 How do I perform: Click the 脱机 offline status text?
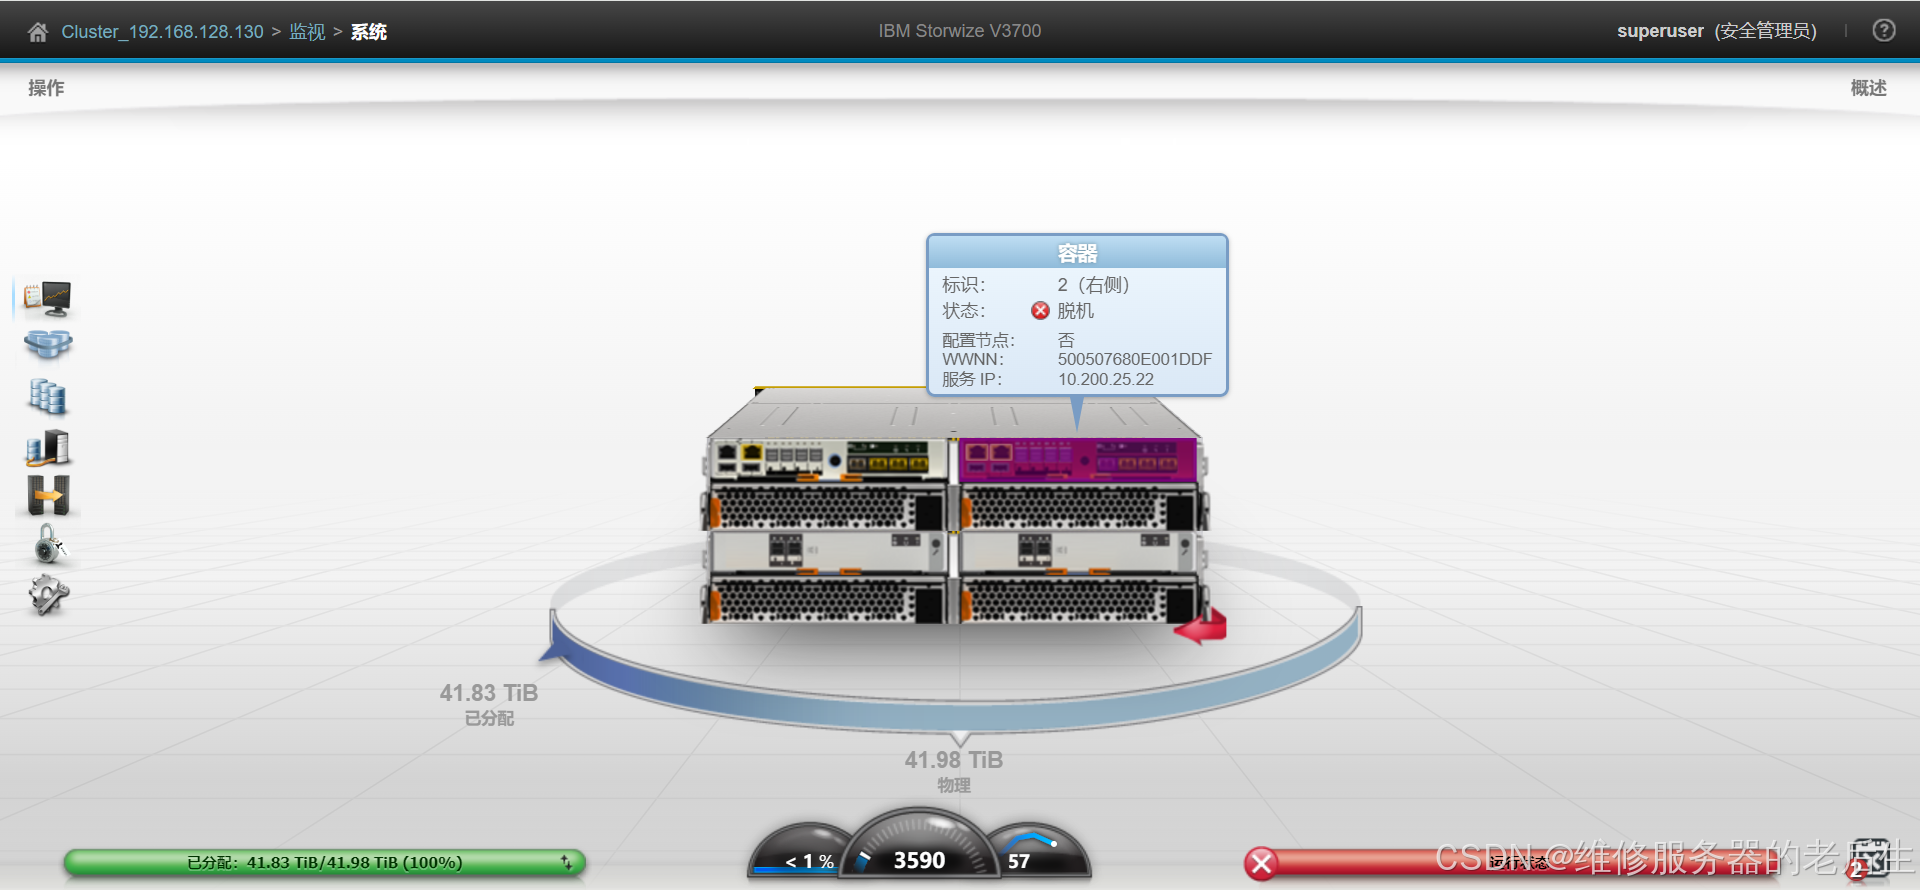click(1076, 311)
